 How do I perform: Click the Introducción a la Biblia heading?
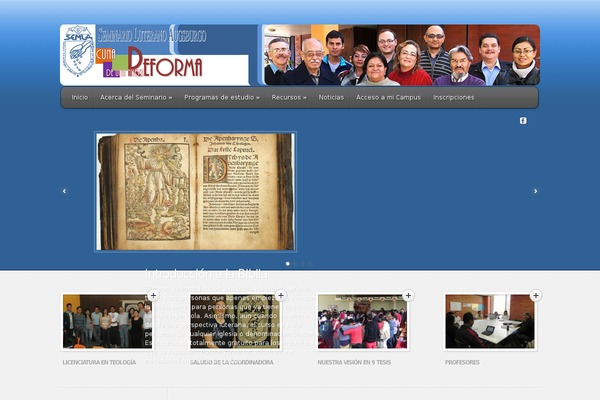(206, 274)
